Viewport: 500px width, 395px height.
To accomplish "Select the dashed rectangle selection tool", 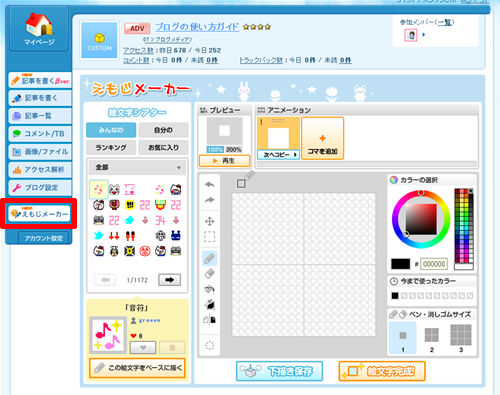I will pos(209,236).
